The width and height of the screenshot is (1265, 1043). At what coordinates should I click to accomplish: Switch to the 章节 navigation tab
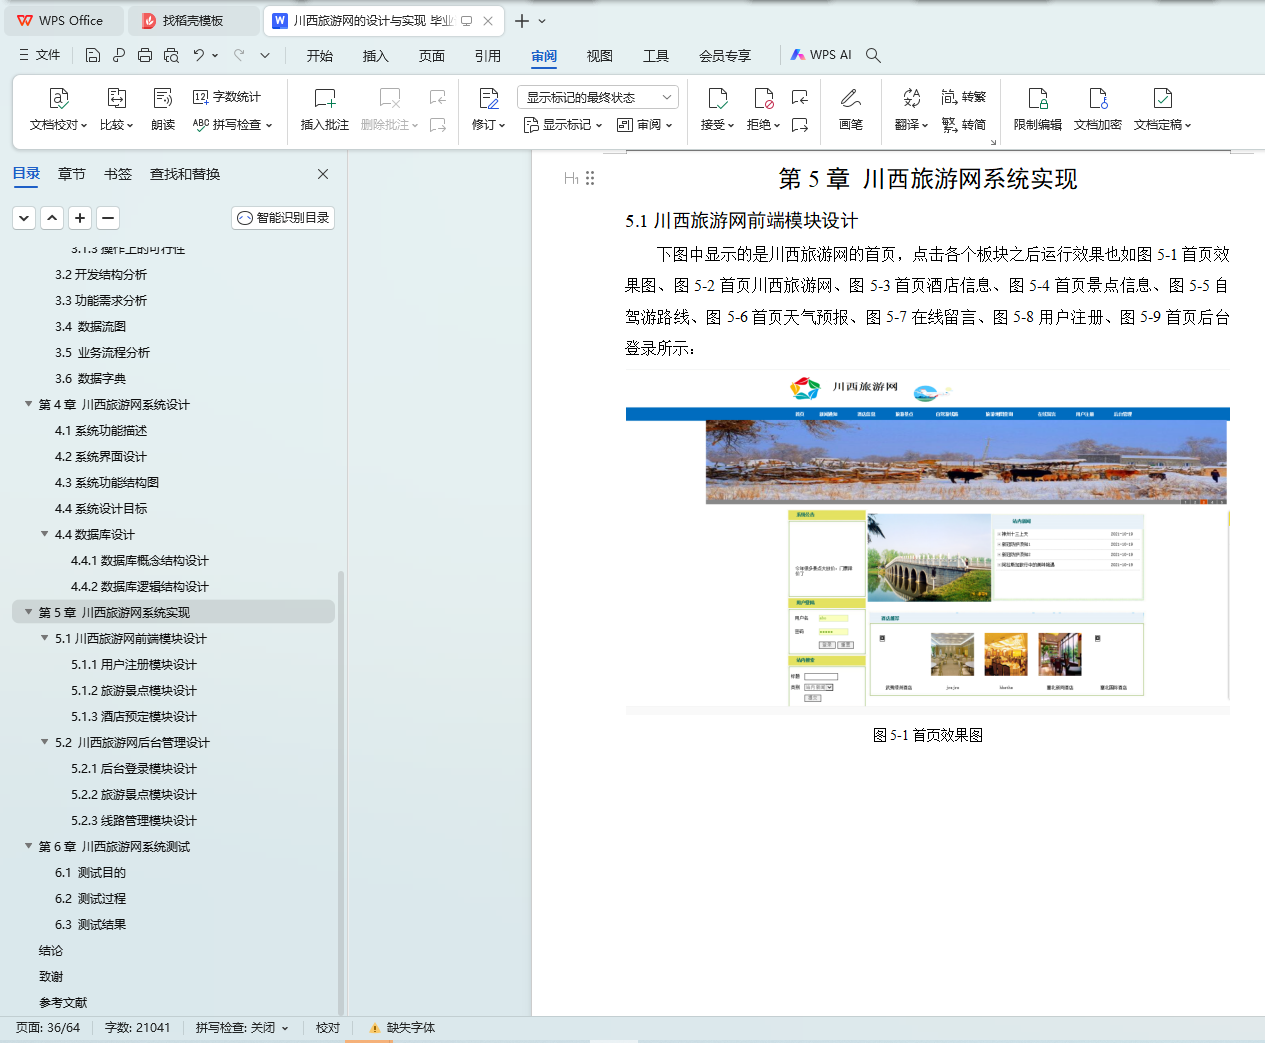pos(72,174)
